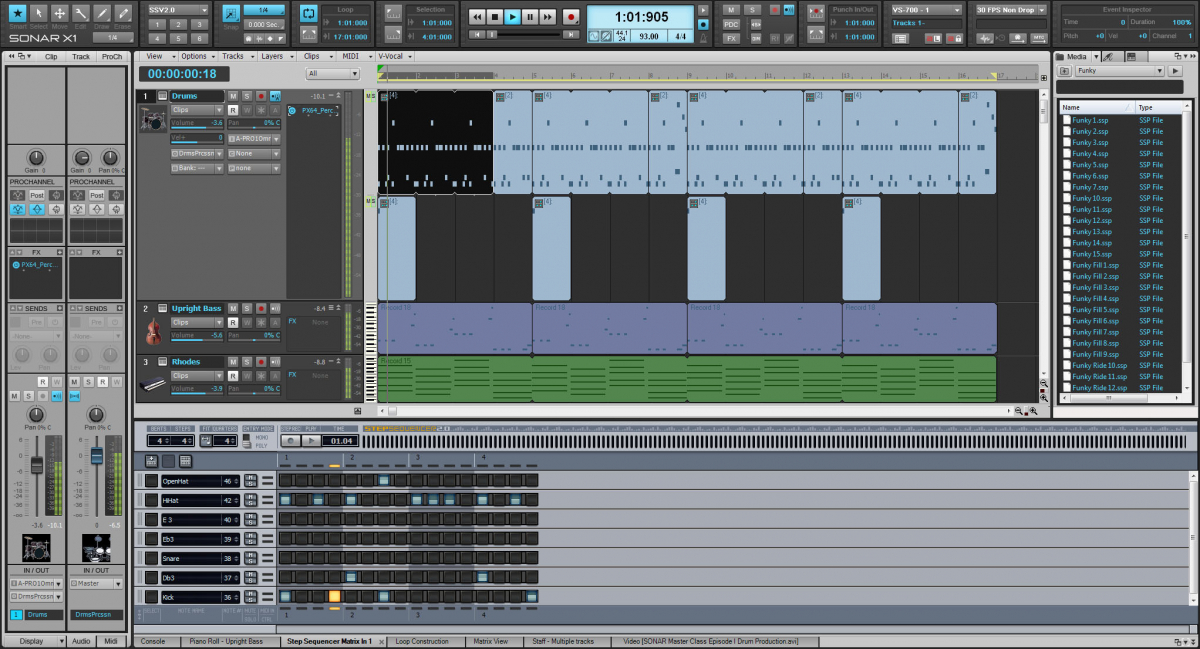Adjust Upright Bass Volume slider
This screenshot has height=649, width=1200.
pyautogui.click(x=196, y=336)
